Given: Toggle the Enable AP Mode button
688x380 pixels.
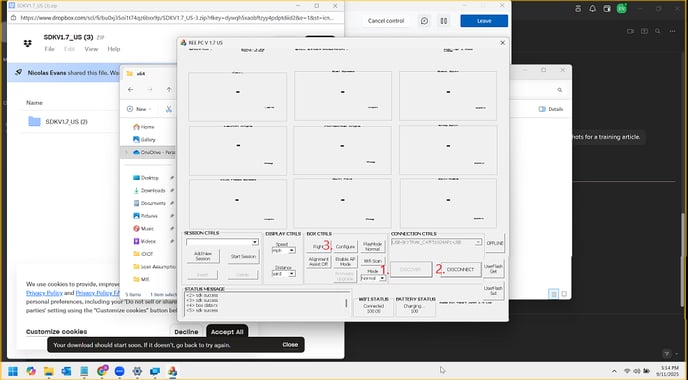Looking at the screenshot, I should pos(345,262).
